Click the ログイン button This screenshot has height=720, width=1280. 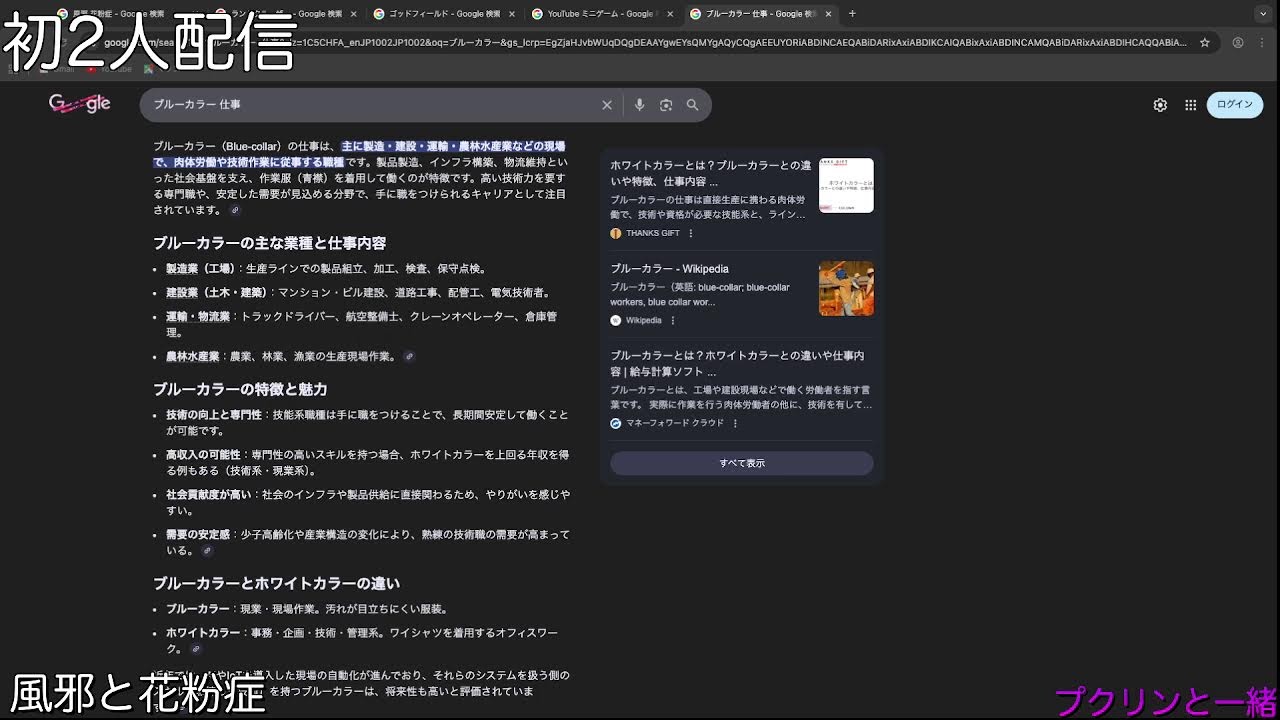pos(1235,105)
